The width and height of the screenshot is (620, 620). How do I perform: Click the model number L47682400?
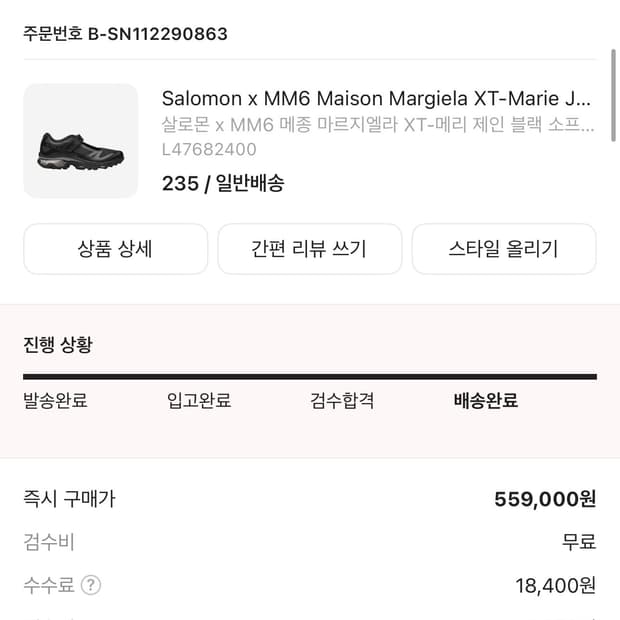[x=209, y=150]
